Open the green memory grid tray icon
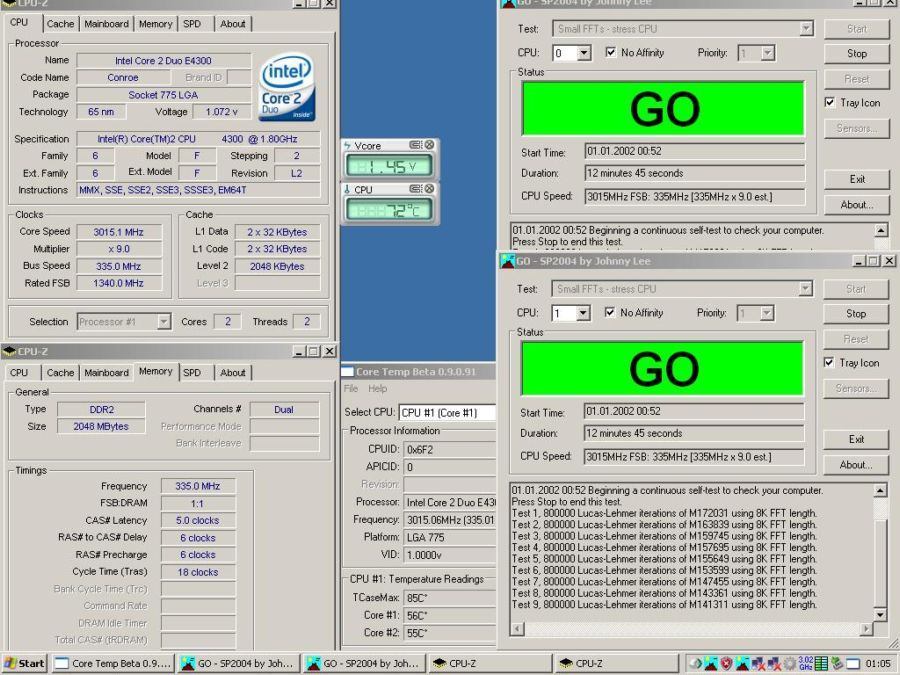 821,664
